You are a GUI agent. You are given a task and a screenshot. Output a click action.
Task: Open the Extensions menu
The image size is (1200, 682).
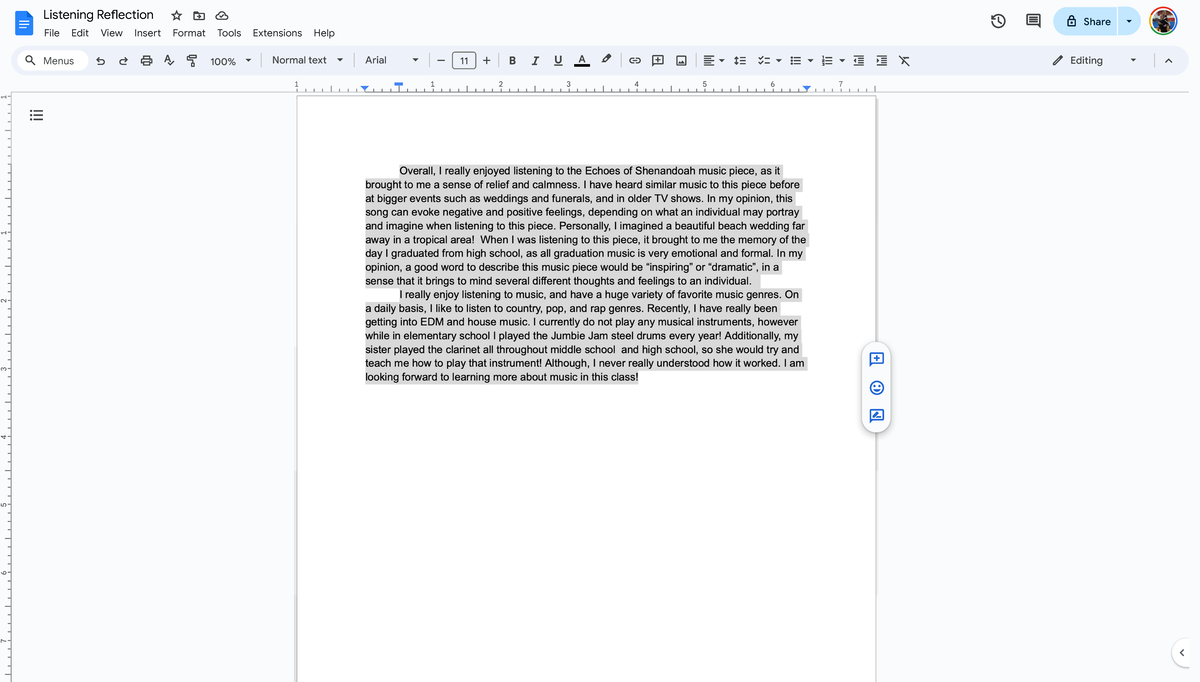coord(276,32)
